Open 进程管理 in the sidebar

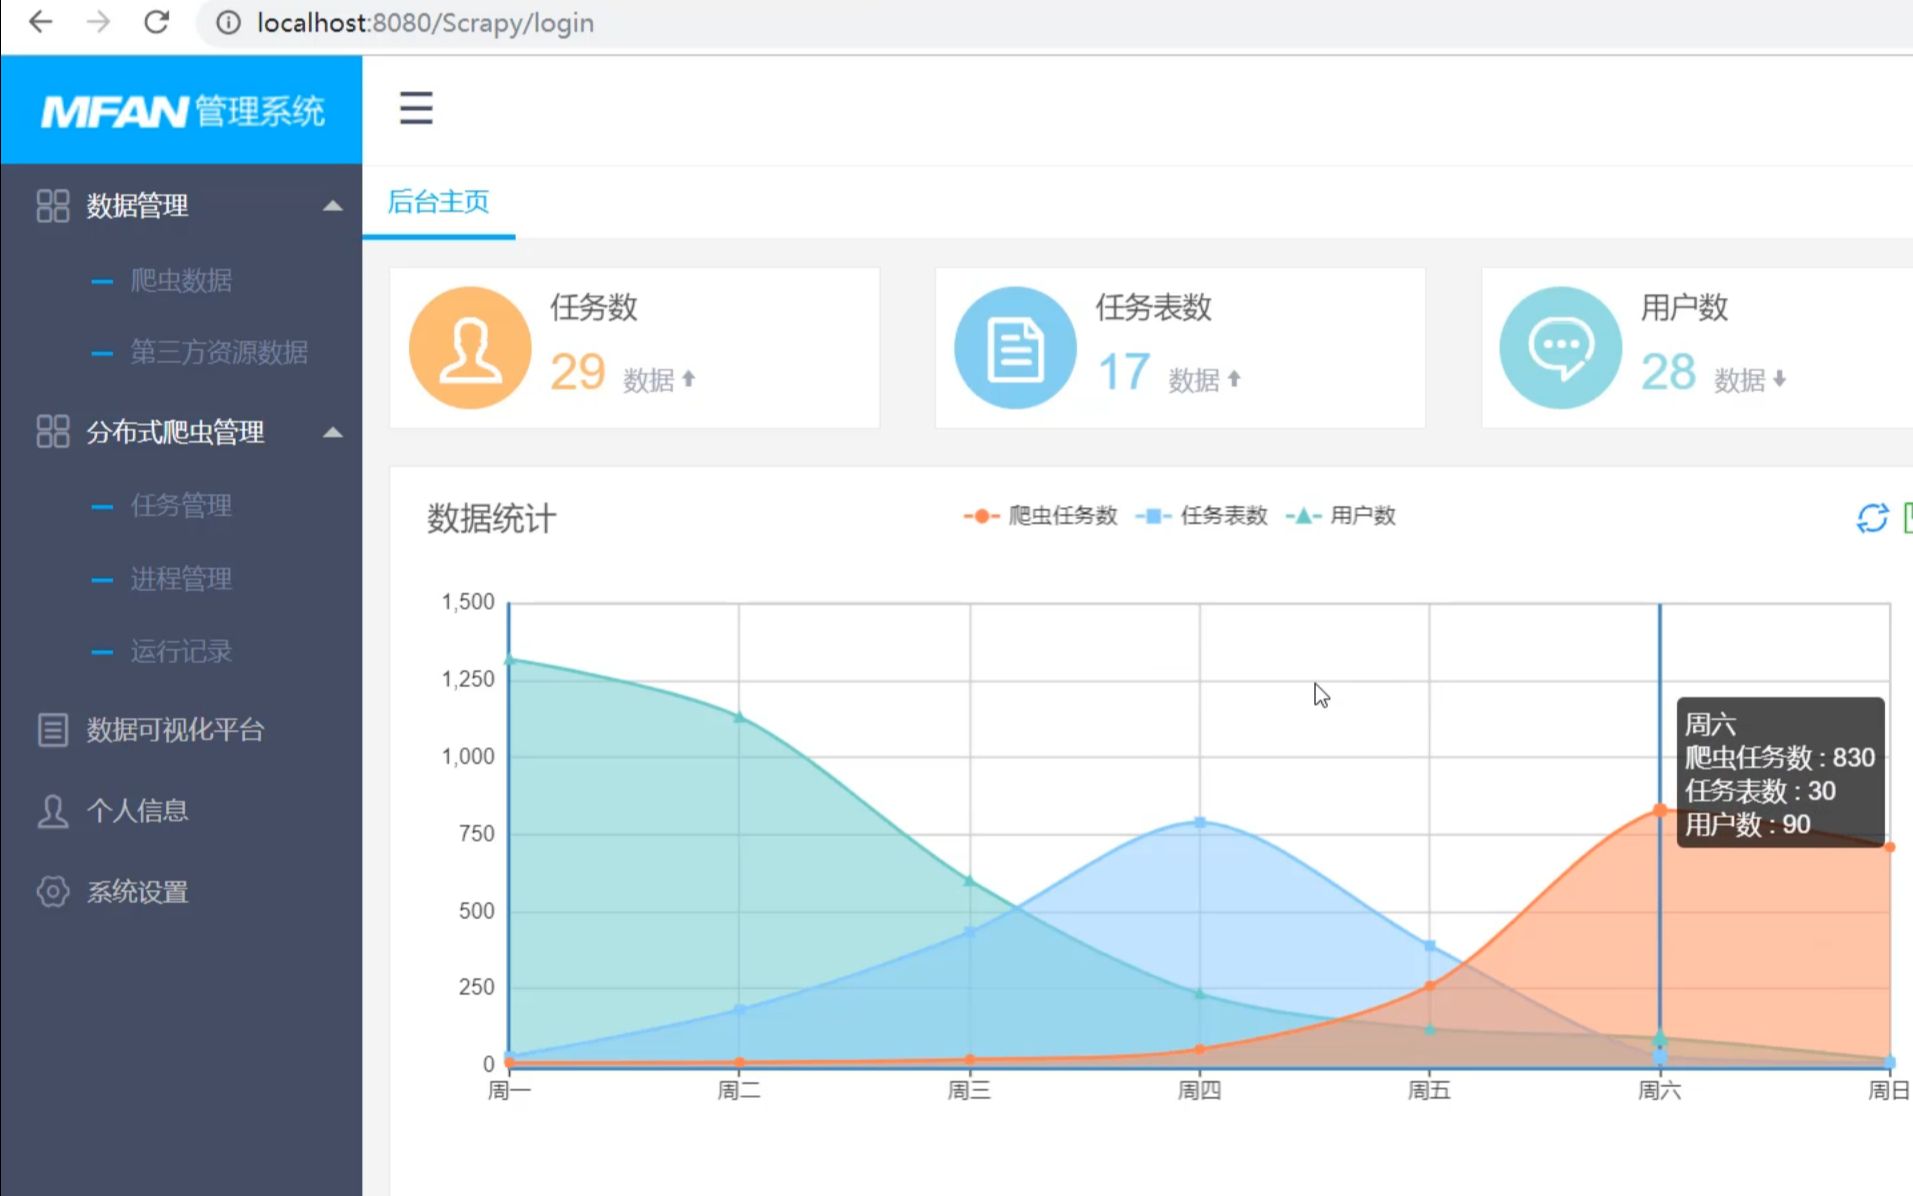181,578
